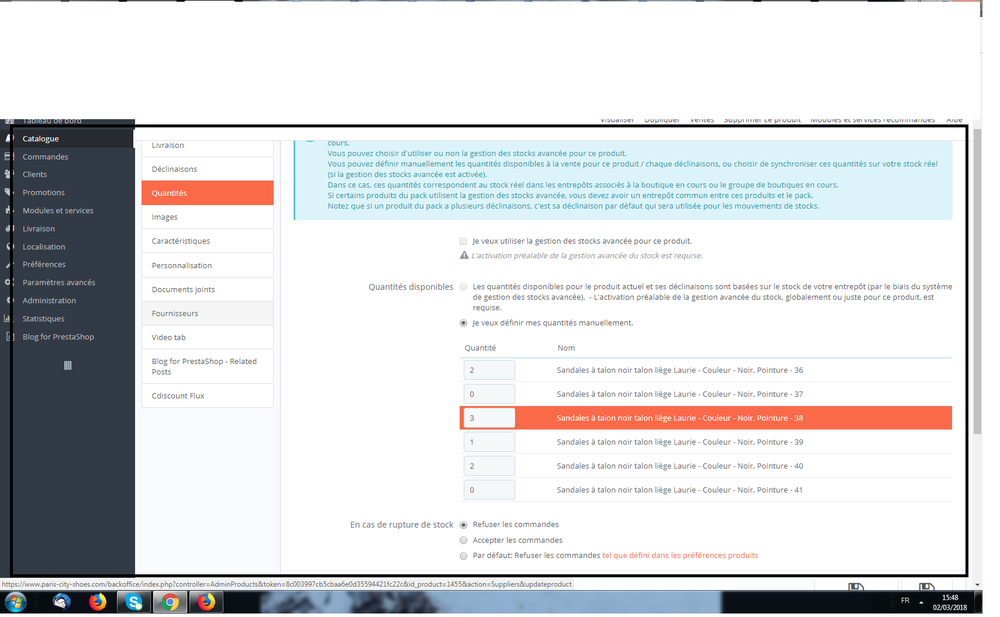1000x617 pixels.
Task: Open the Windows Start menu
Action: click(15, 602)
